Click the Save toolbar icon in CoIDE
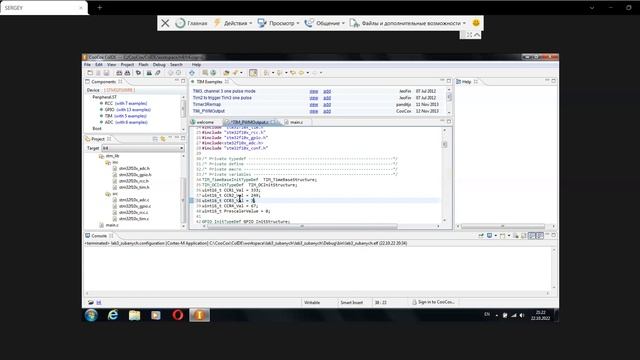 point(106,73)
